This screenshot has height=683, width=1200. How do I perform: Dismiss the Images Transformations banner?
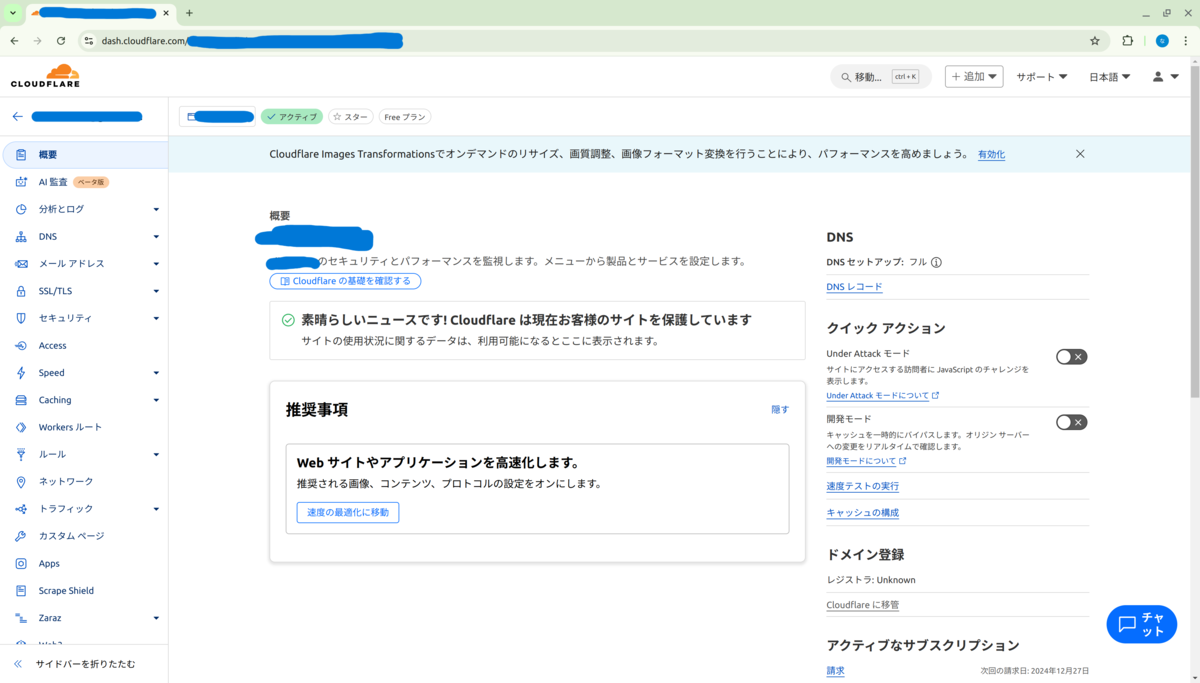1080,154
